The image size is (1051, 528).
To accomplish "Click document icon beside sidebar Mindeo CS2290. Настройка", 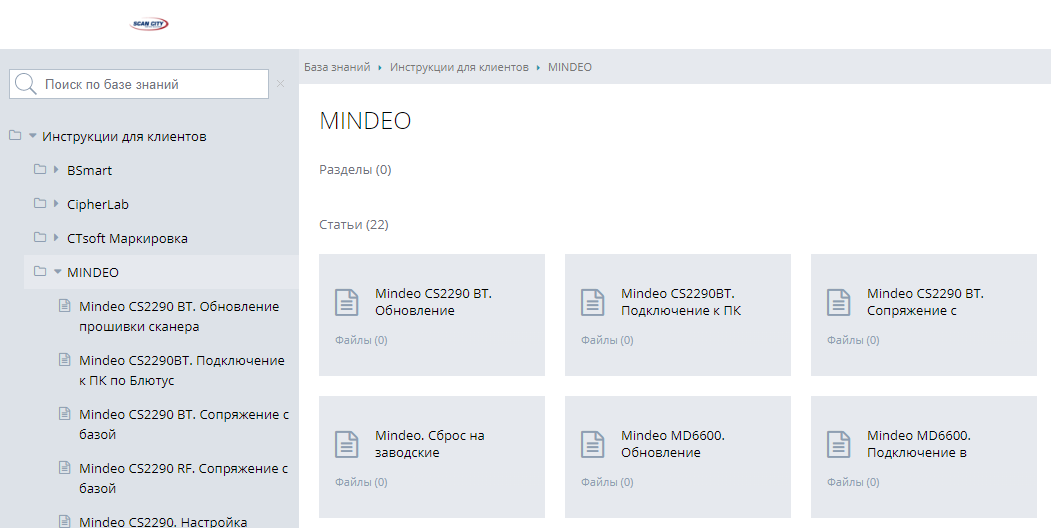I will point(64,521).
